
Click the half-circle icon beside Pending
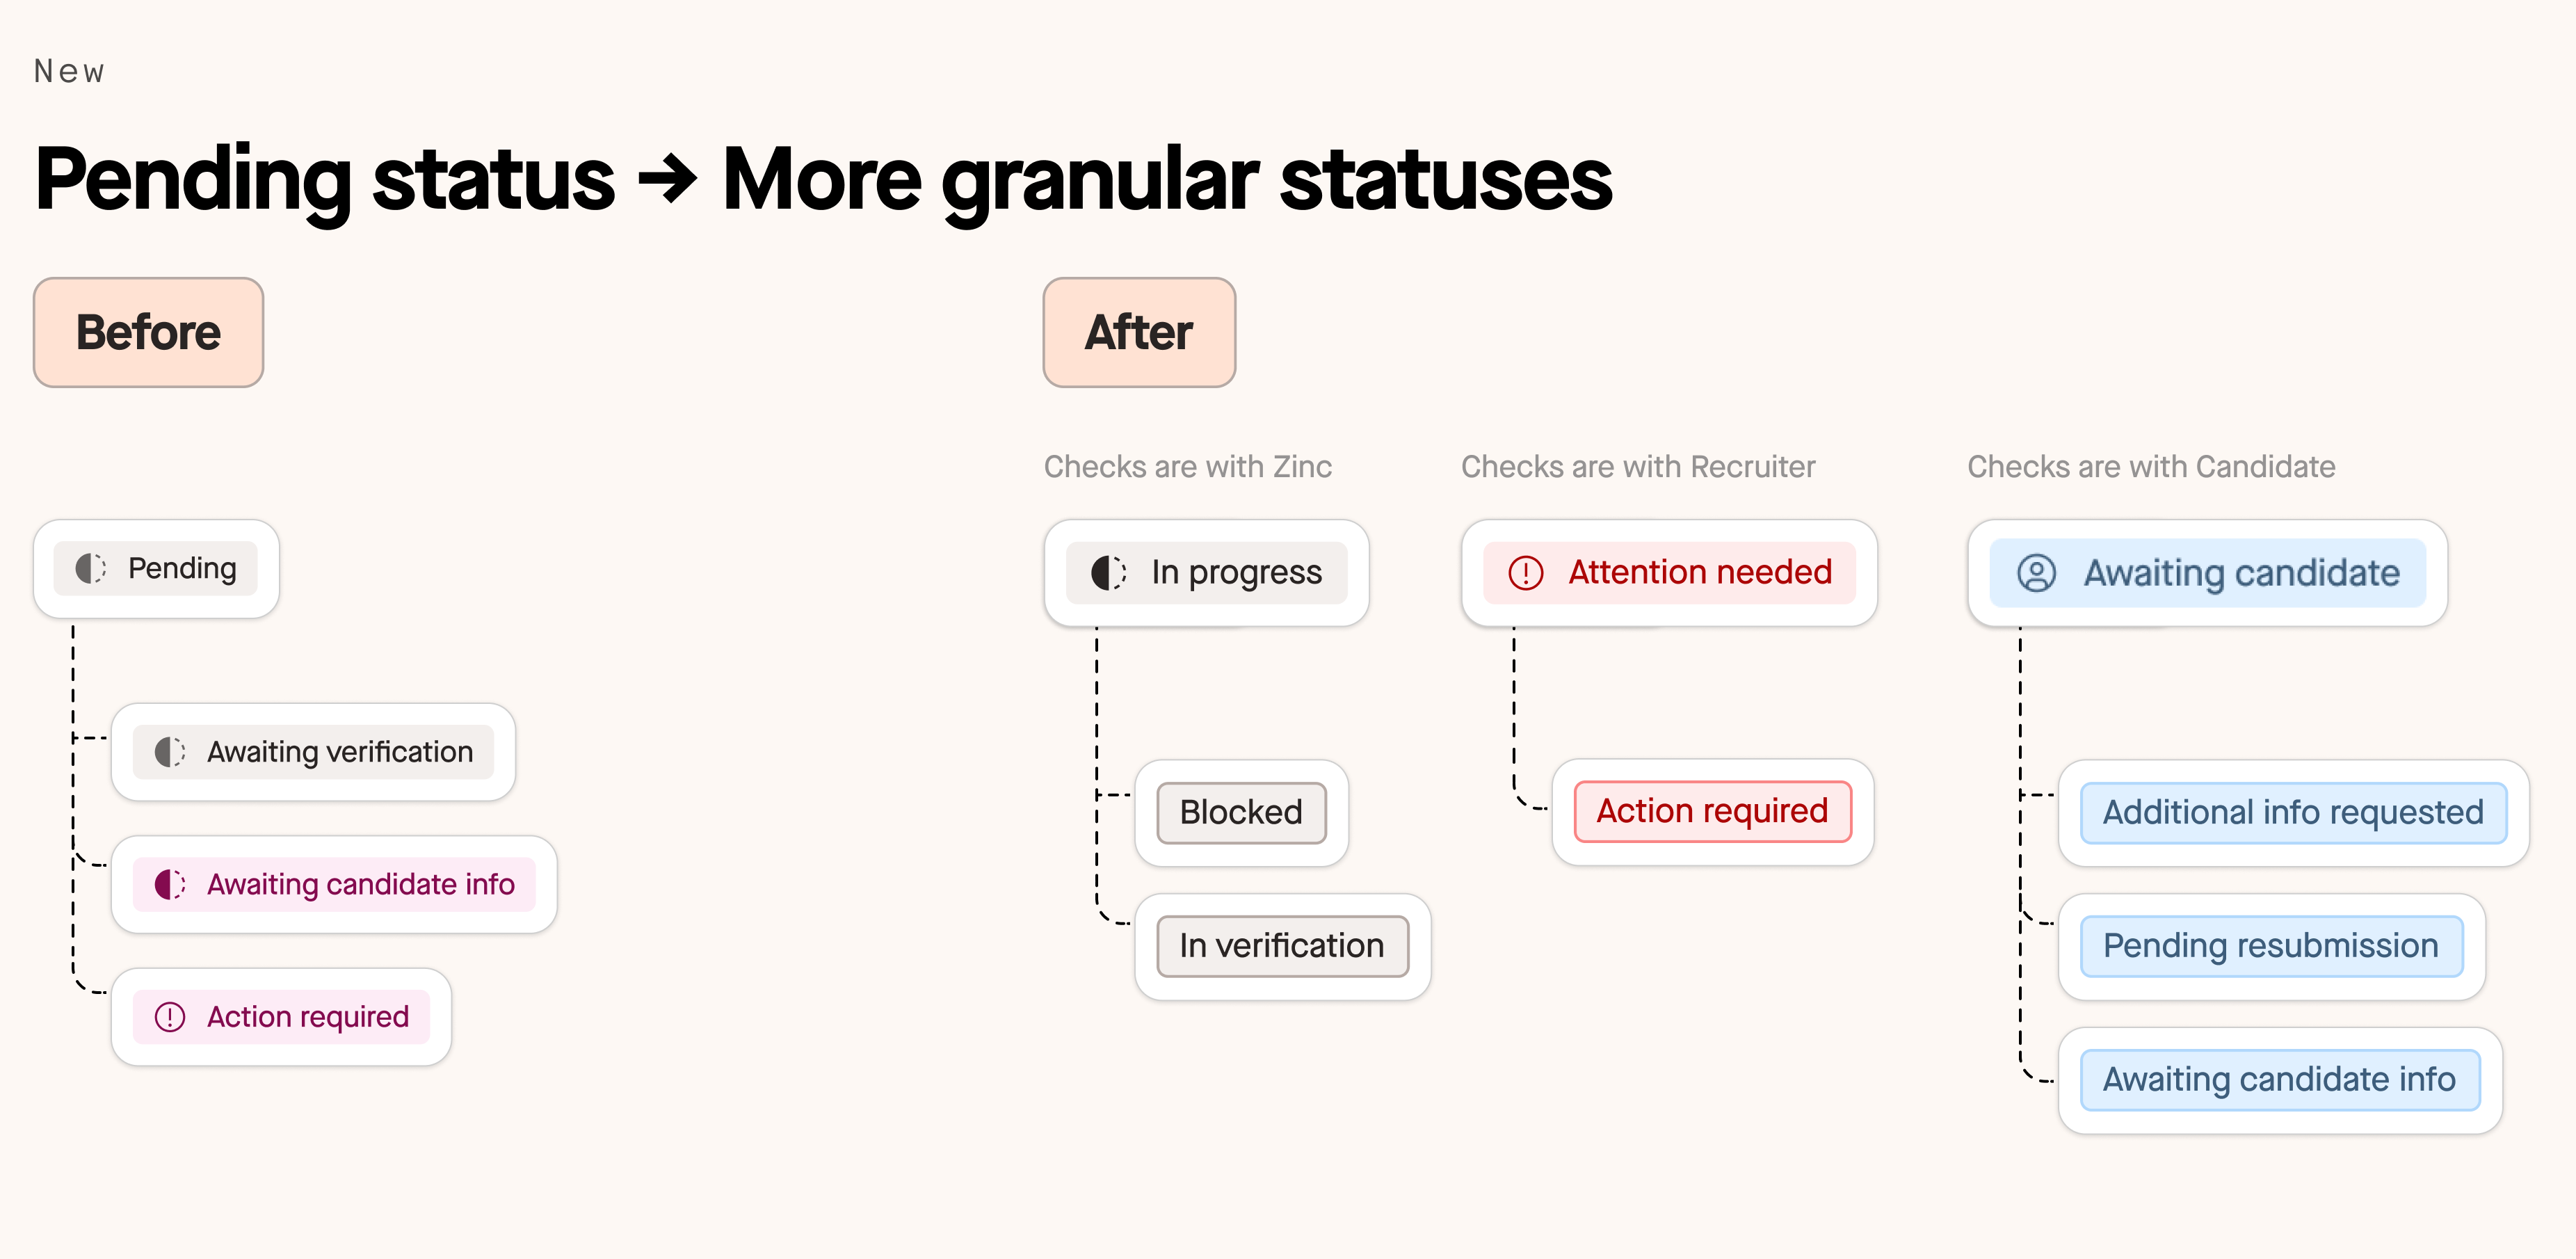91,568
